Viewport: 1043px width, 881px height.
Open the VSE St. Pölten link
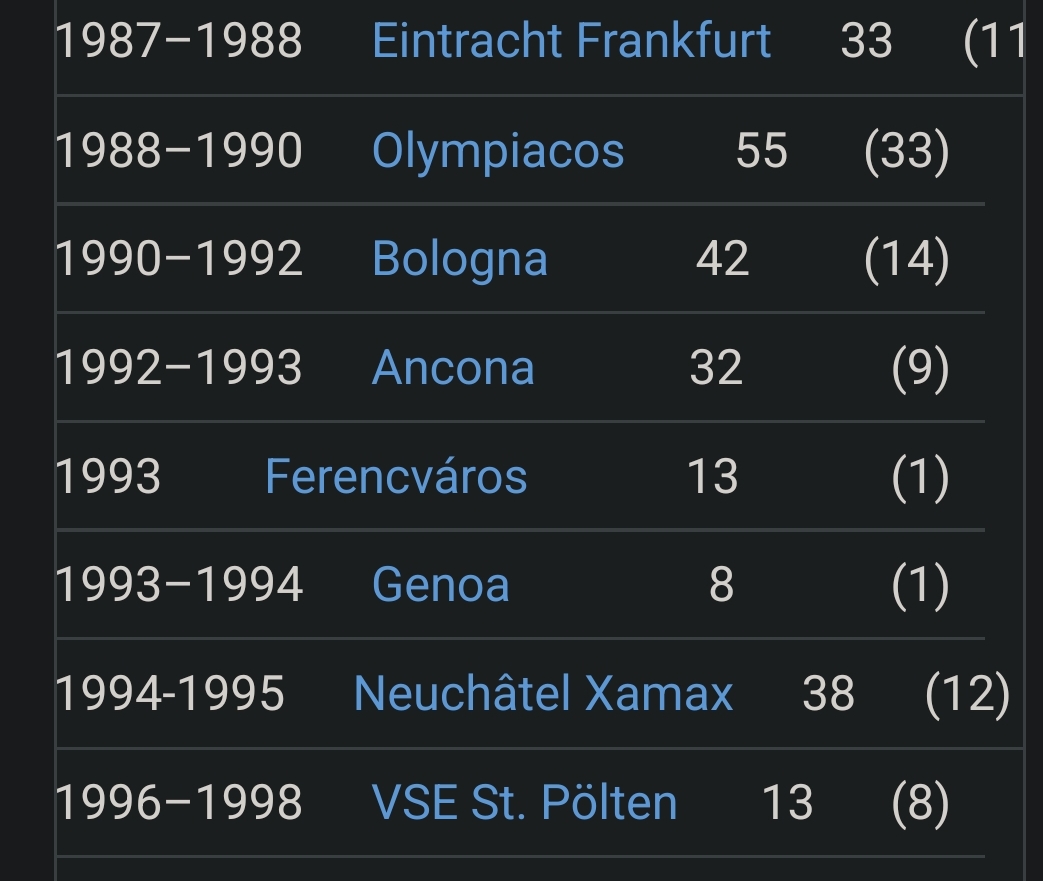524,801
